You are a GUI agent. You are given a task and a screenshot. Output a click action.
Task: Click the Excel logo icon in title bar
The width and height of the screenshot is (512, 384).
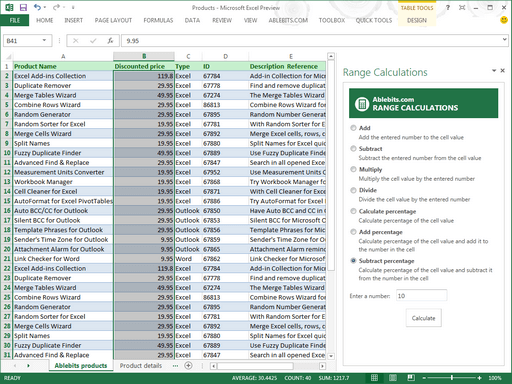(x=9, y=7)
